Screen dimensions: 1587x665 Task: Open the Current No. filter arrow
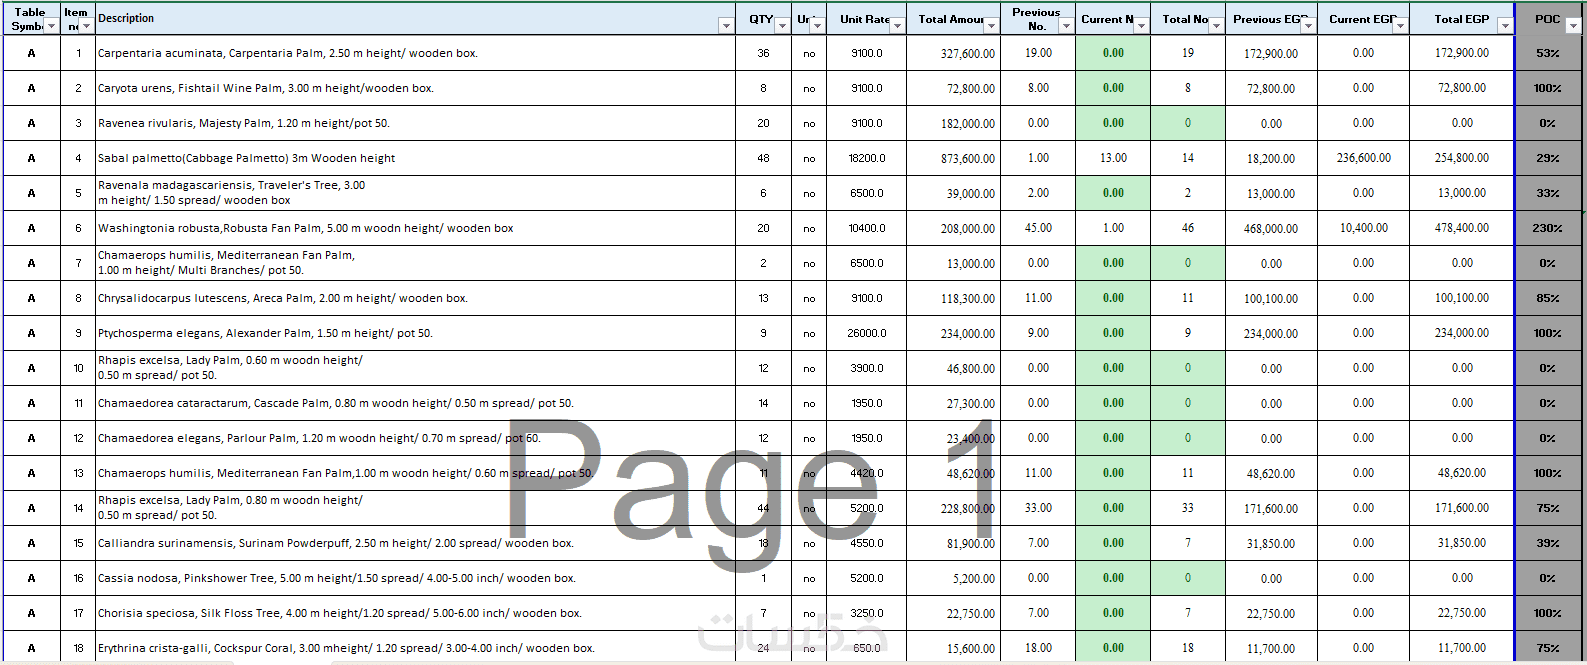[x=1141, y=26]
